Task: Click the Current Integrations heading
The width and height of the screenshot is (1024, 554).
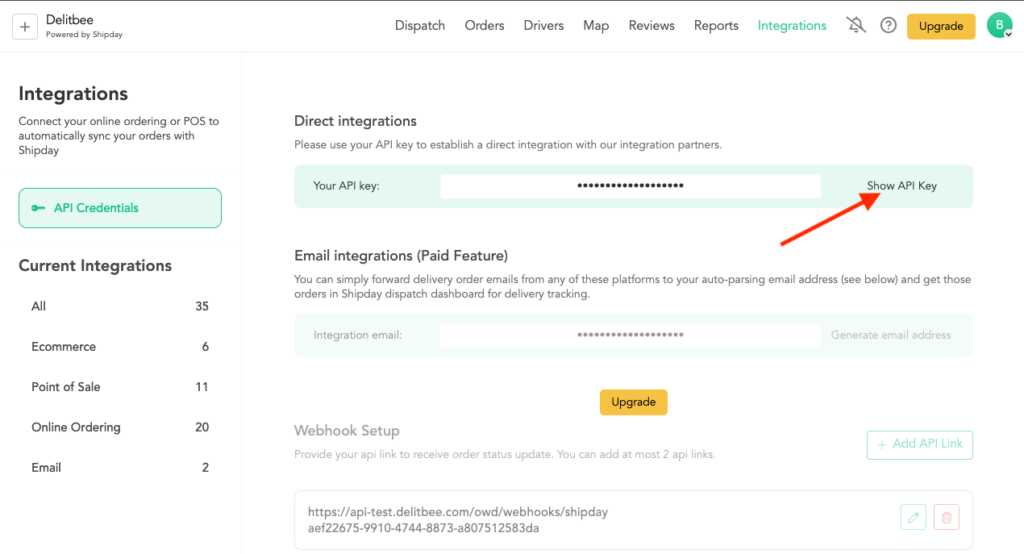Action: point(95,266)
